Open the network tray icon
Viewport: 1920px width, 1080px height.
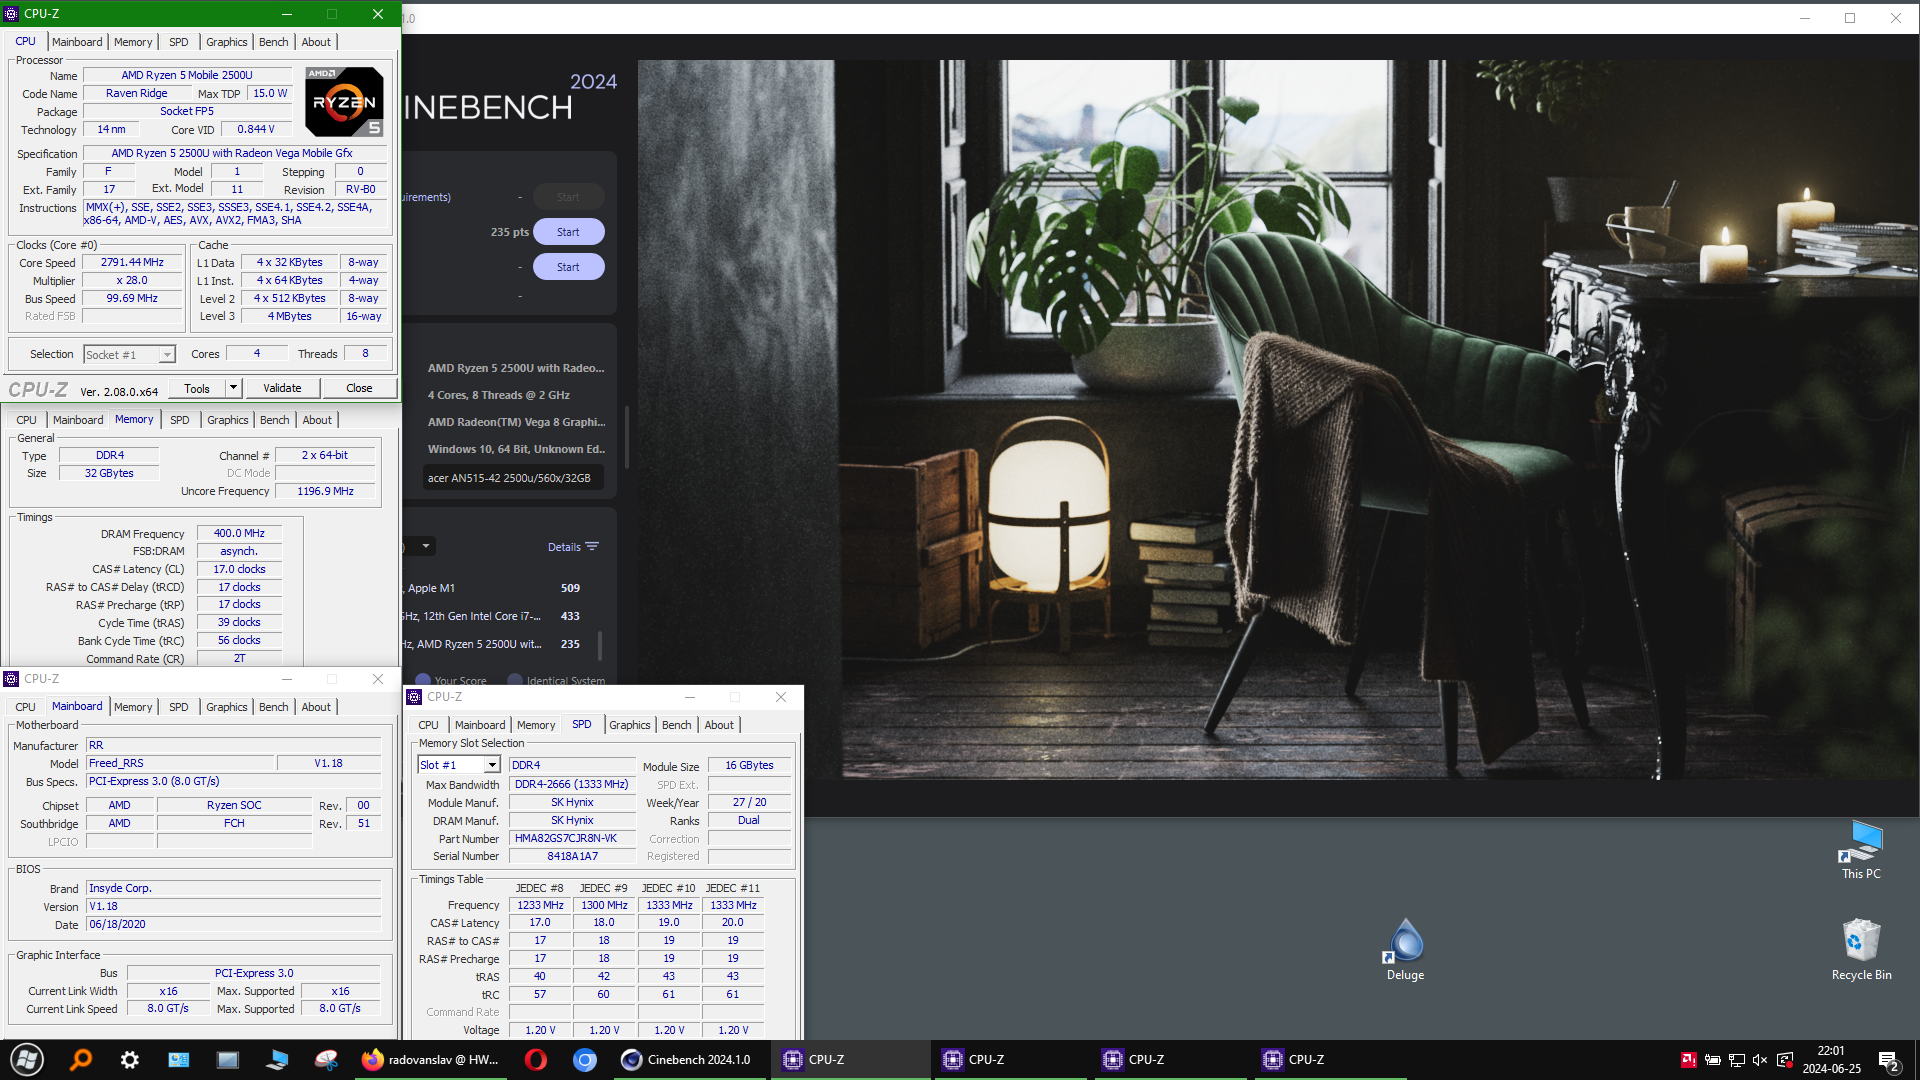click(1736, 1059)
